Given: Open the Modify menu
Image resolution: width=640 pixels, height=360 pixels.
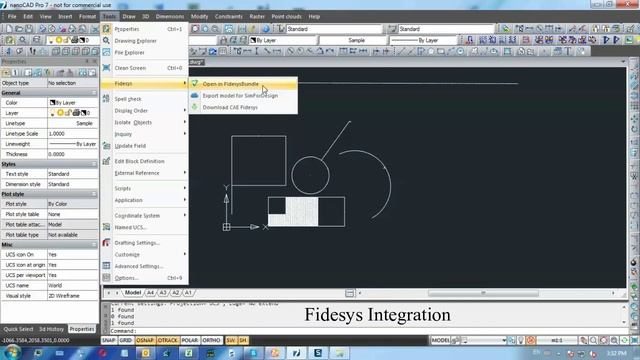Looking at the screenshot, I should point(199,16).
